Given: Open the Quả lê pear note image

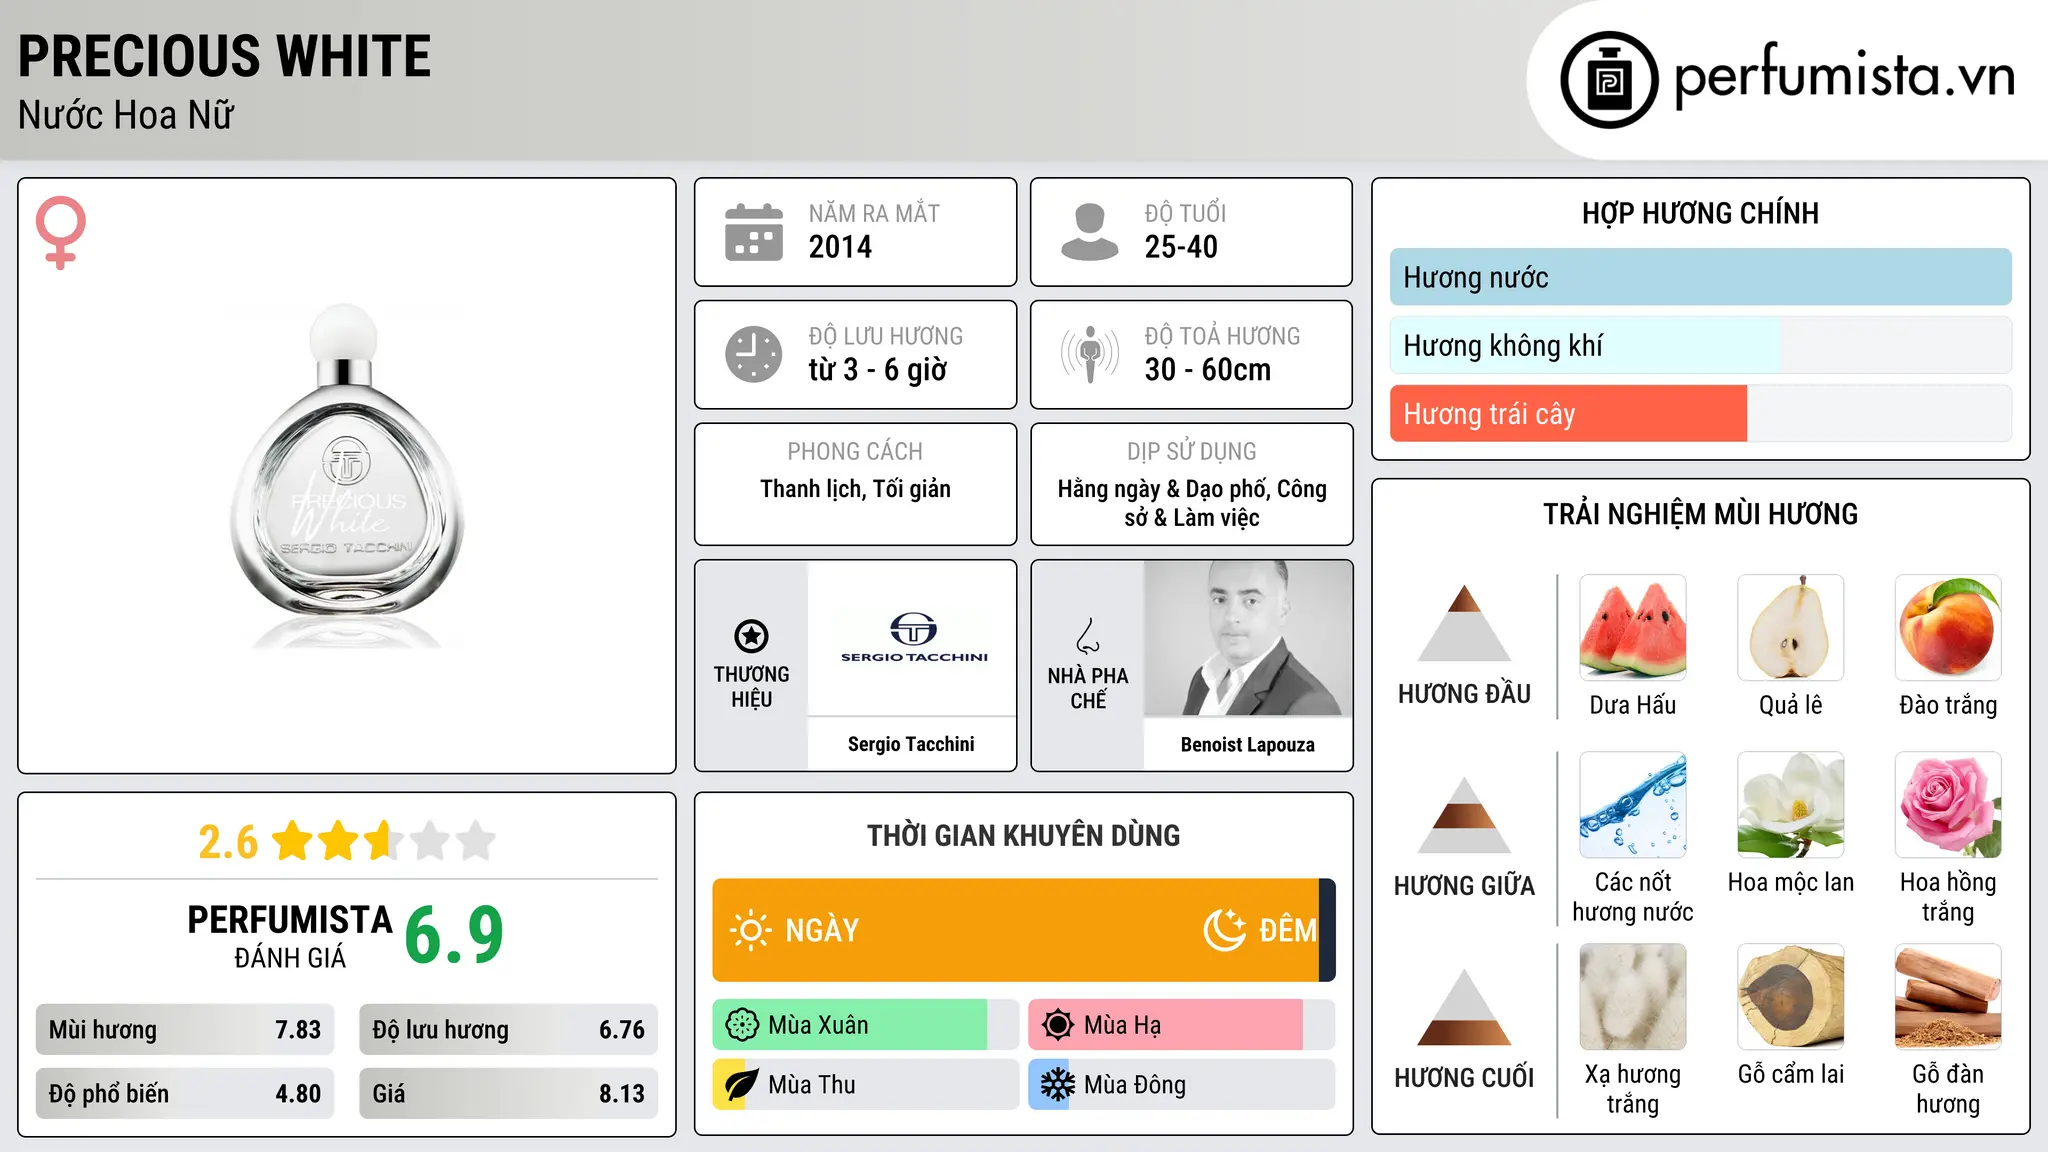Looking at the screenshot, I should coord(1791,628).
